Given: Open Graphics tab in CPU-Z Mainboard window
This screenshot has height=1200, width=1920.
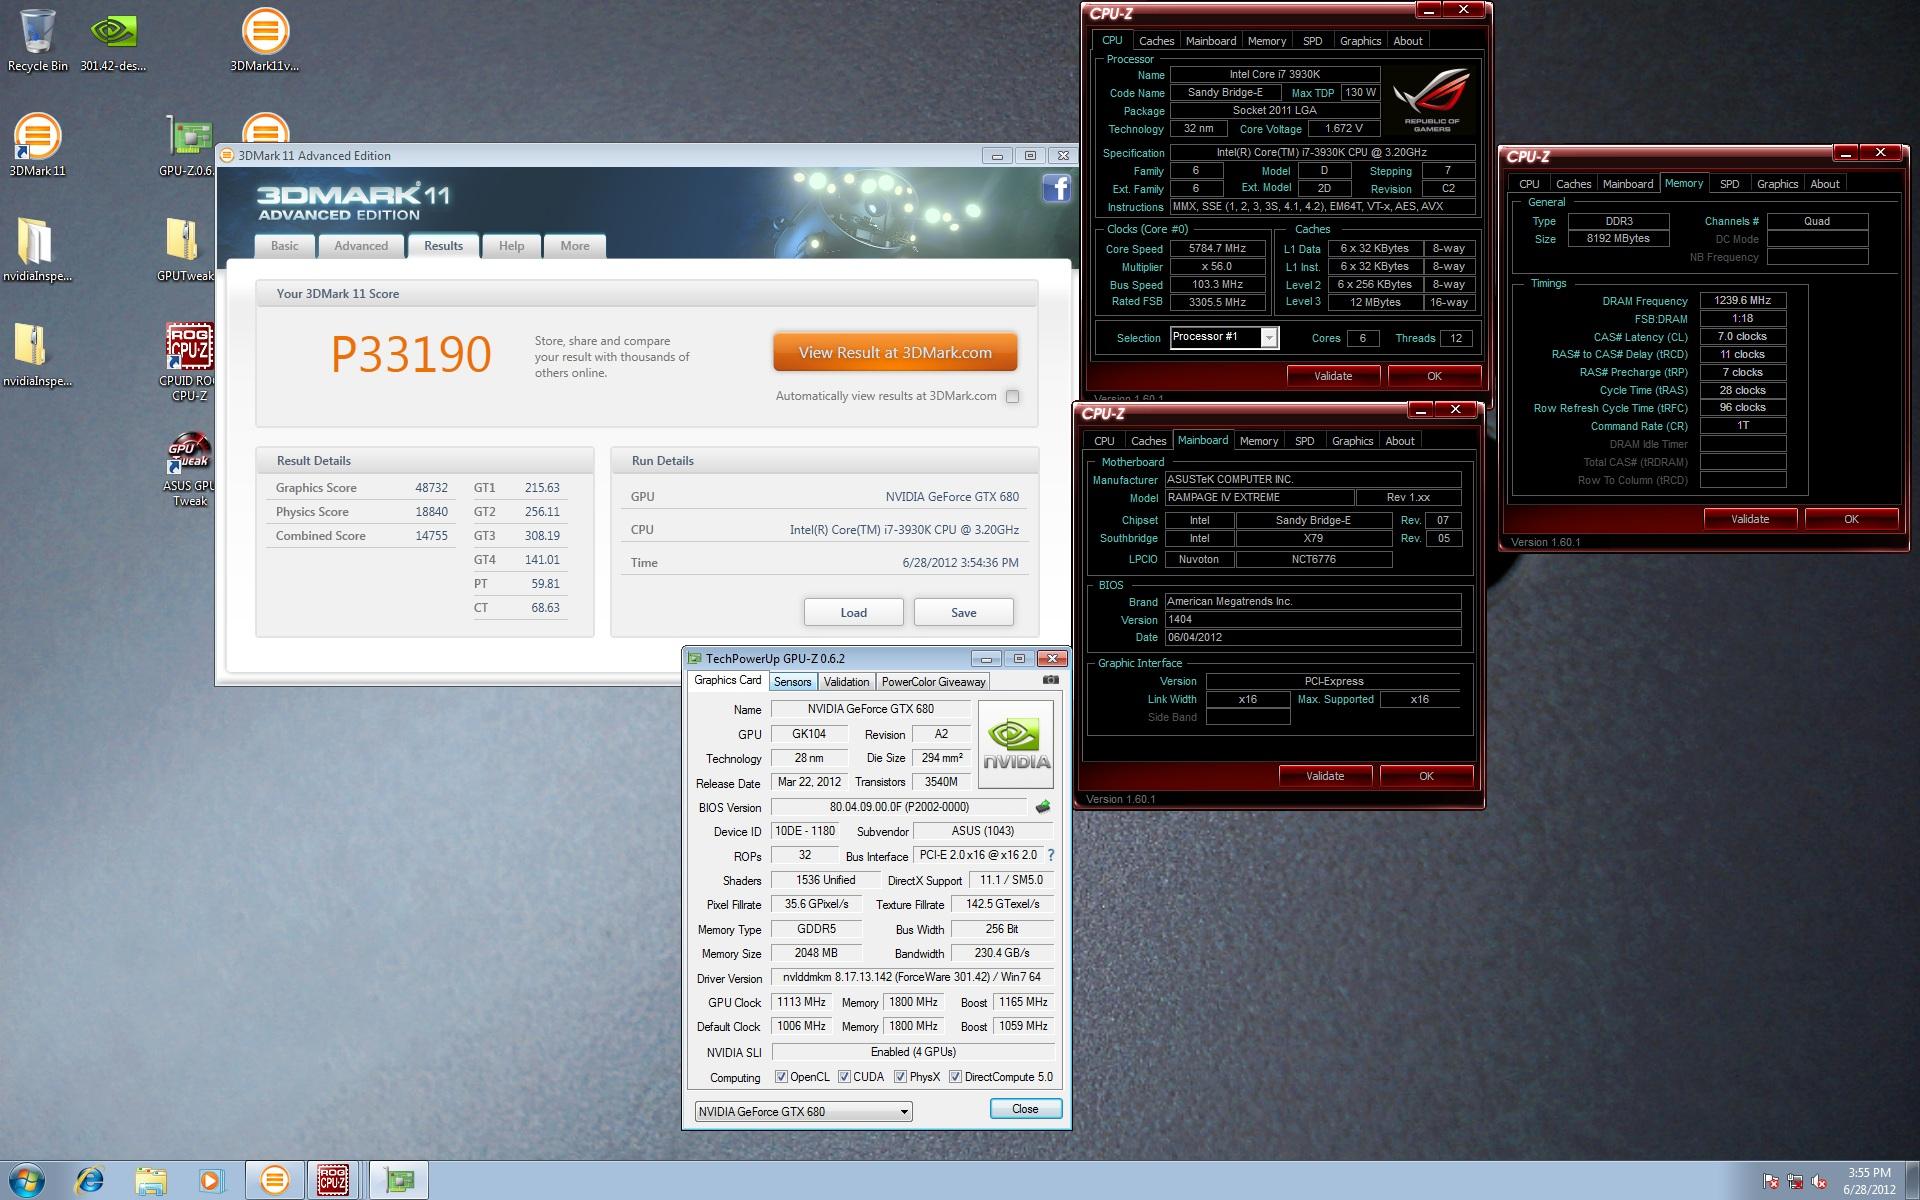Looking at the screenshot, I should 1352,441.
